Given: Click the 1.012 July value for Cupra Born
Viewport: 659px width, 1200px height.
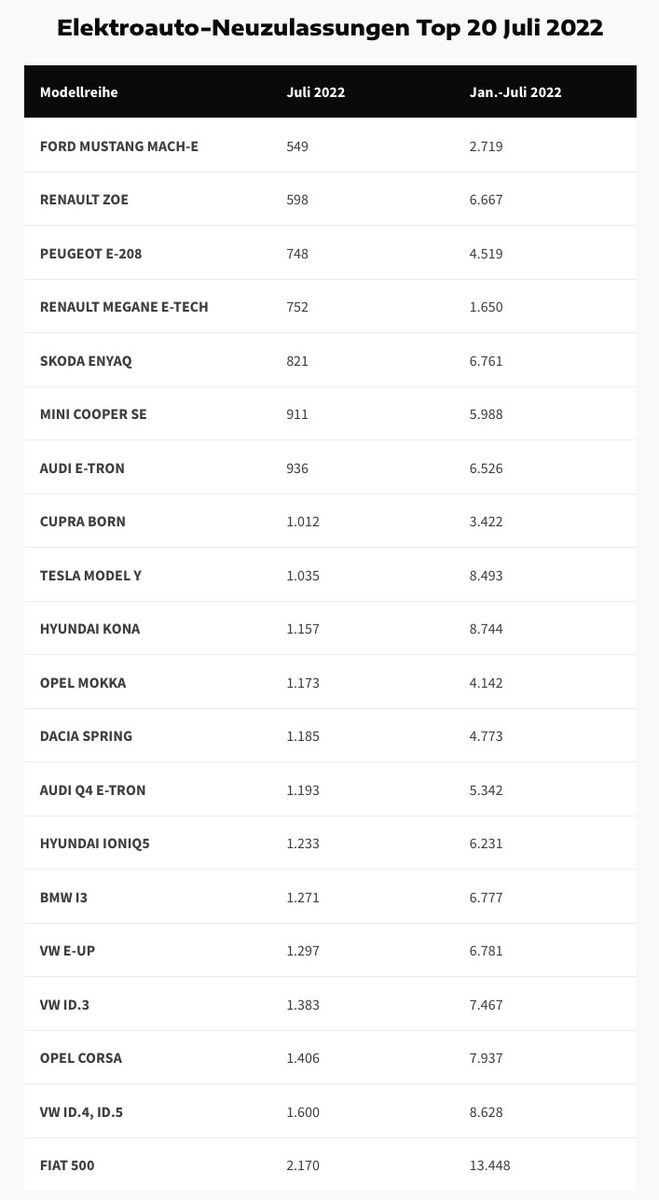Looking at the screenshot, I should coord(303,522).
